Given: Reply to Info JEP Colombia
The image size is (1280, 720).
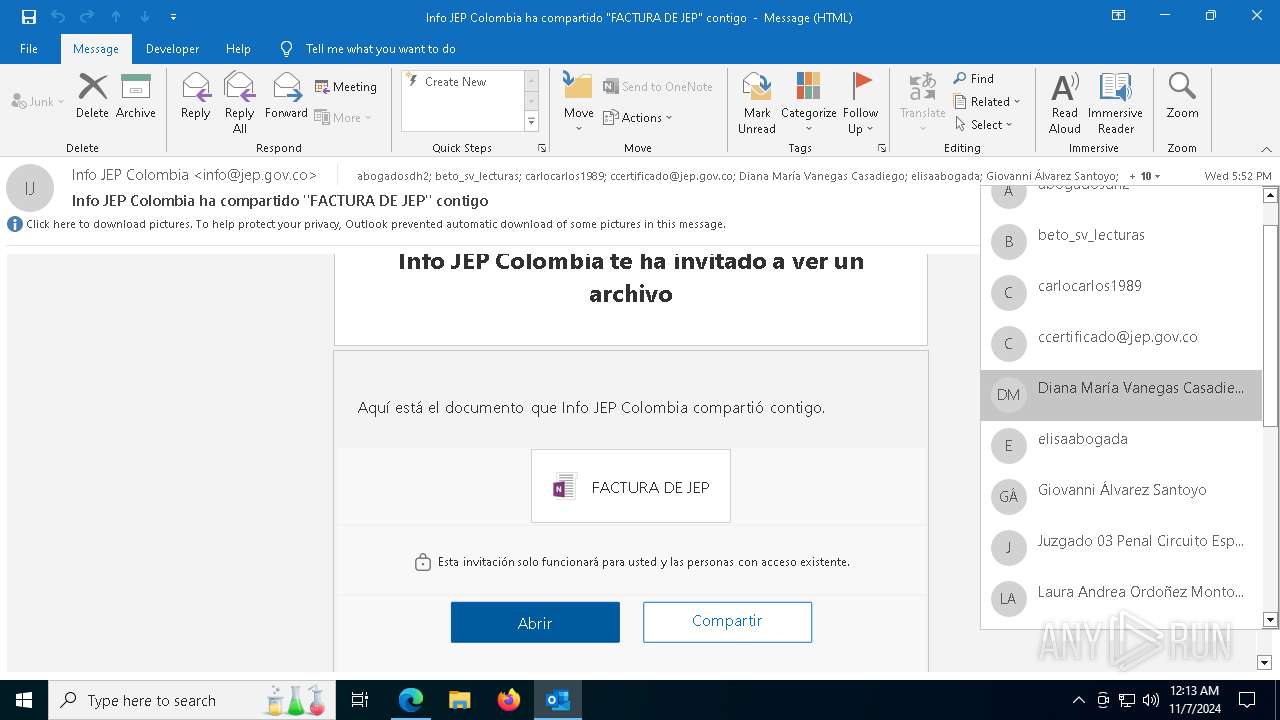Looking at the screenshot, I should pos(196,96).
